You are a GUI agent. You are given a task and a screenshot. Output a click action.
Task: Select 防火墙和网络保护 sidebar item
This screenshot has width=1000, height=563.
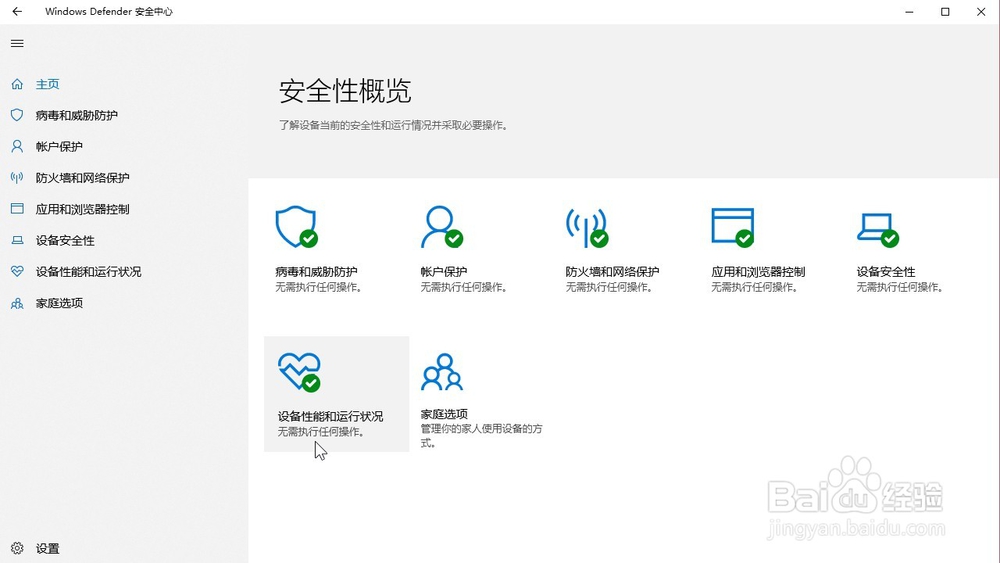(82, 178)
